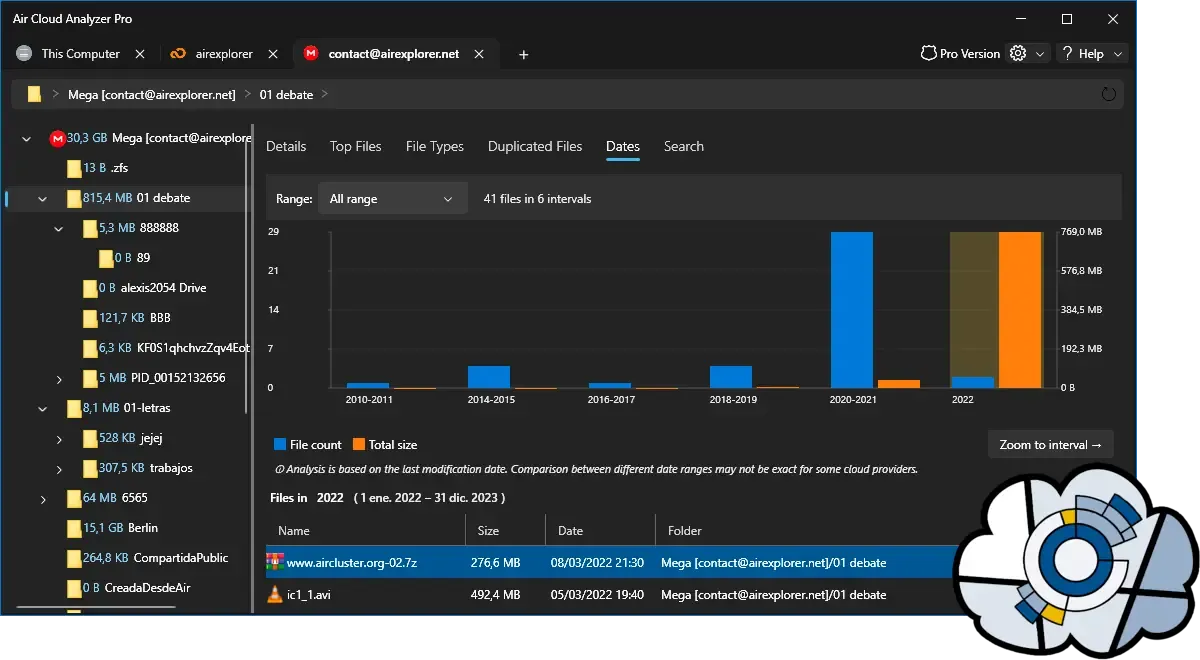Sort file list by Name column
1200x660 pixels.
point(366,531)
